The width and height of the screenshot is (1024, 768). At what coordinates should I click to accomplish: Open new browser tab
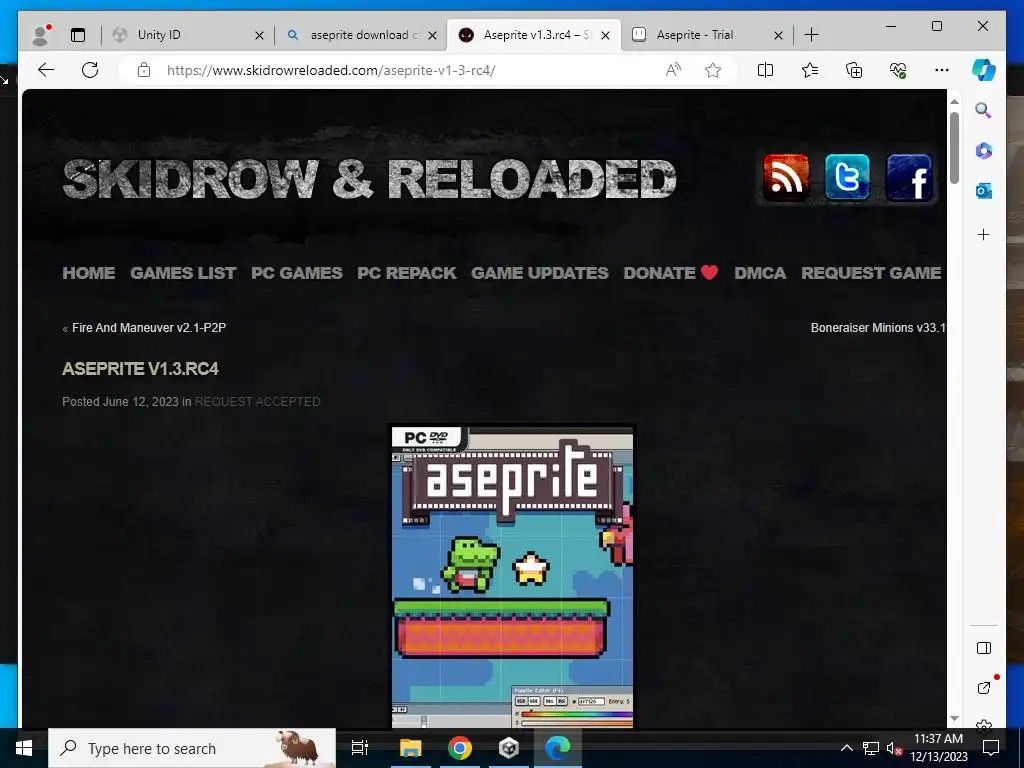[811, 35]
